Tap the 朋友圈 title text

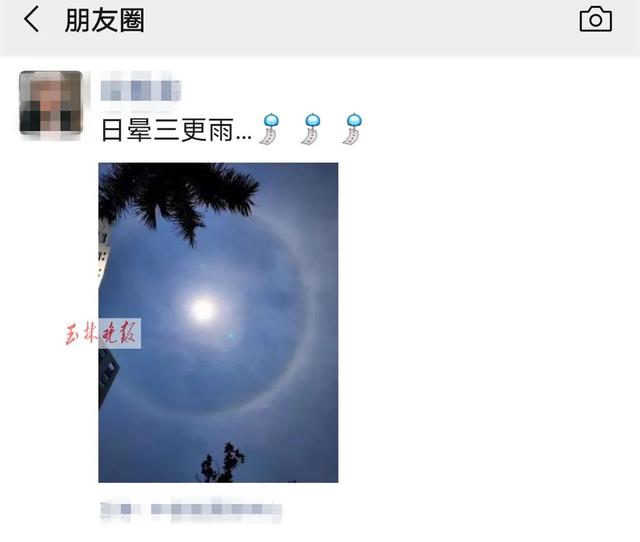coord(104,20)
